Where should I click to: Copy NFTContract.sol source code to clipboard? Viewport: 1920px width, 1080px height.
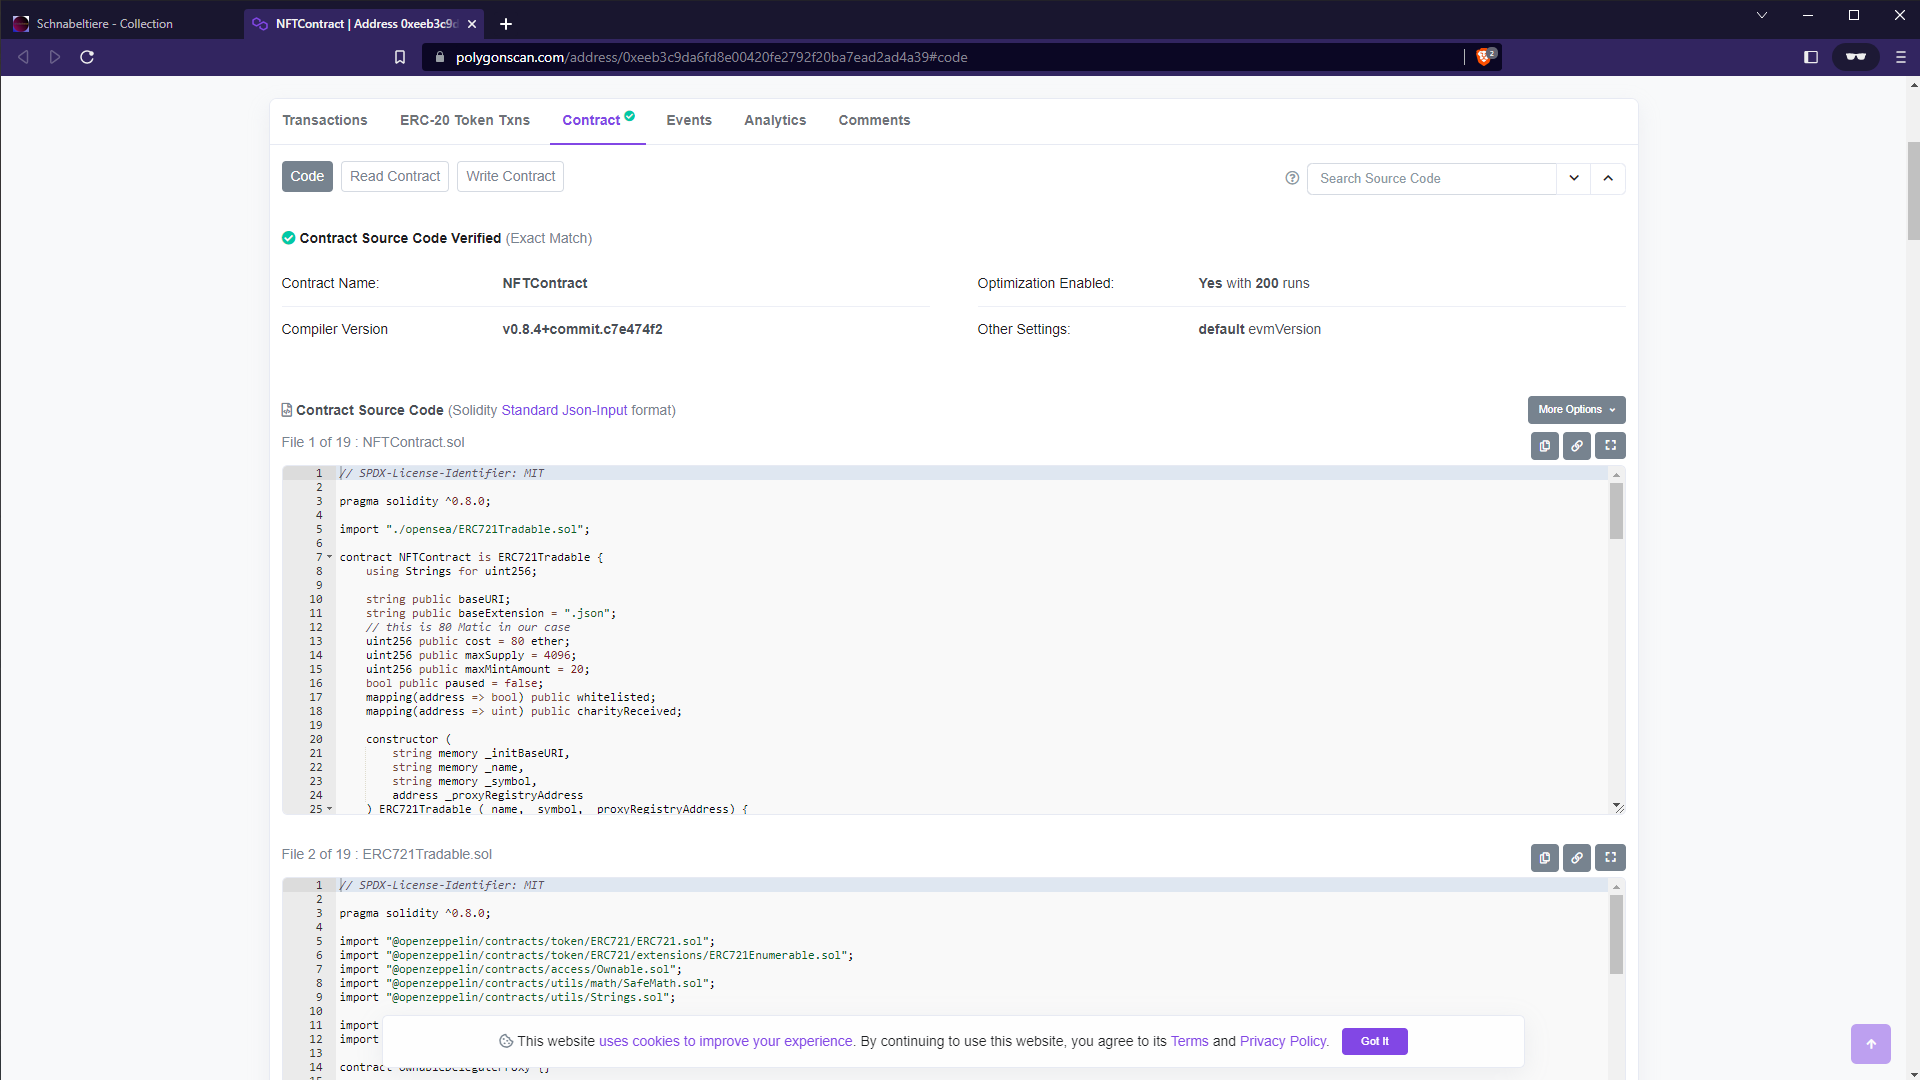[1544, 446]
